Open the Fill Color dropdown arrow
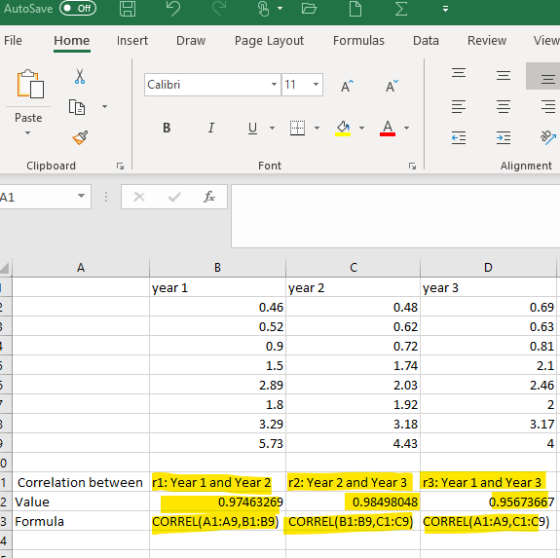 [362, 128]
